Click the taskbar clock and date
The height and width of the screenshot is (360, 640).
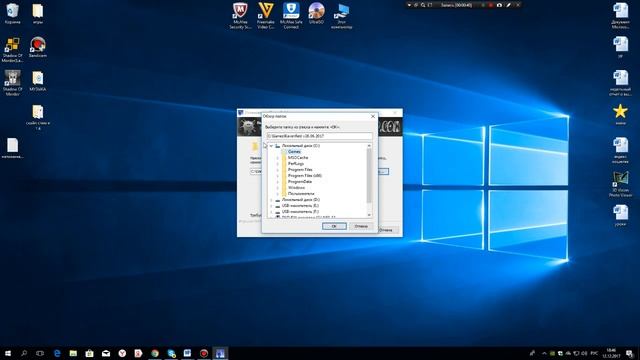point(611,353)
